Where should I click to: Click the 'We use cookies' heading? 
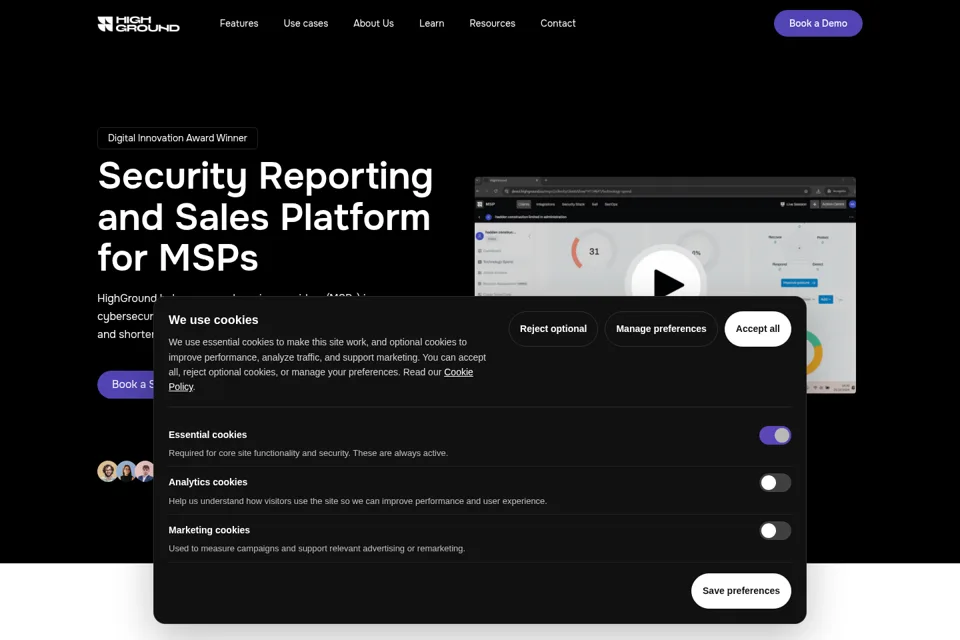click(x=213, y=320)
